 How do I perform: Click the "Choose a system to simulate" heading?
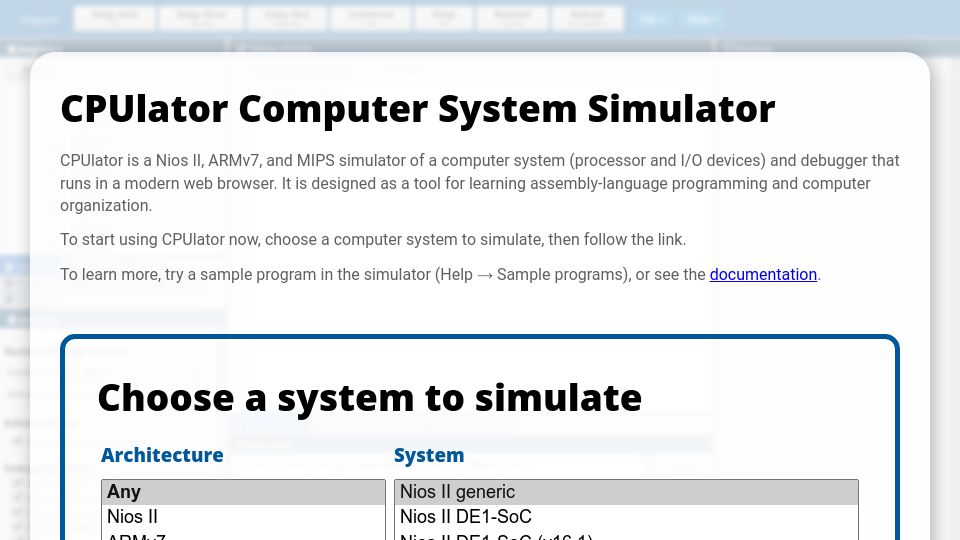click(369, 398)
